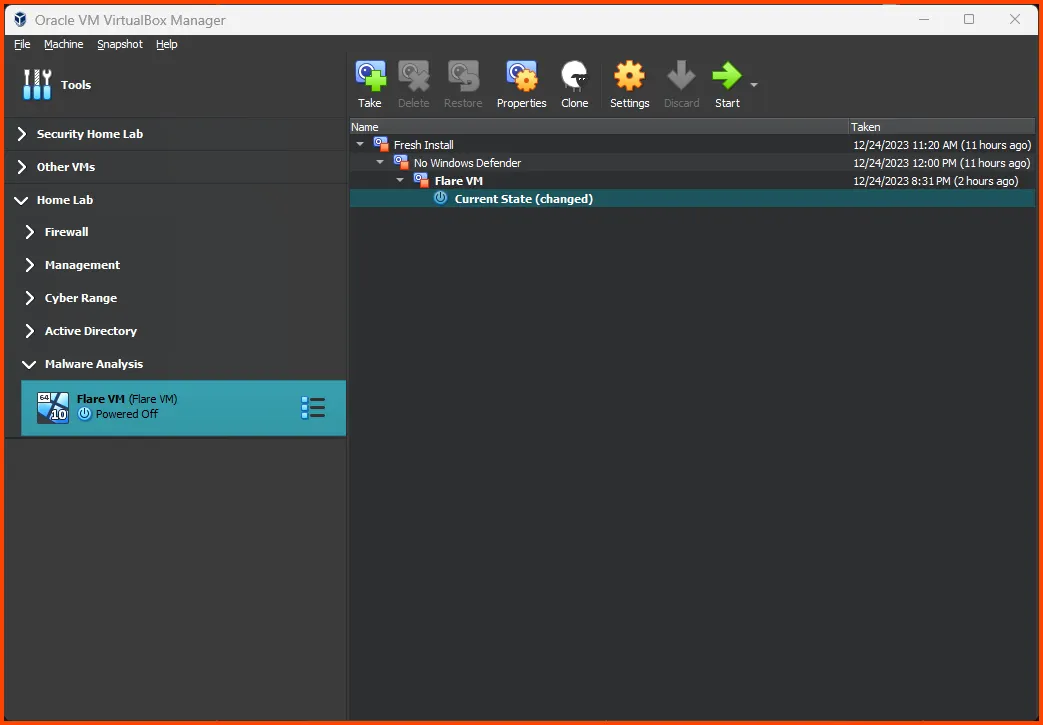Open the Help menu
This screenshot has width=1043, height=725.
[x=167, y=44]
